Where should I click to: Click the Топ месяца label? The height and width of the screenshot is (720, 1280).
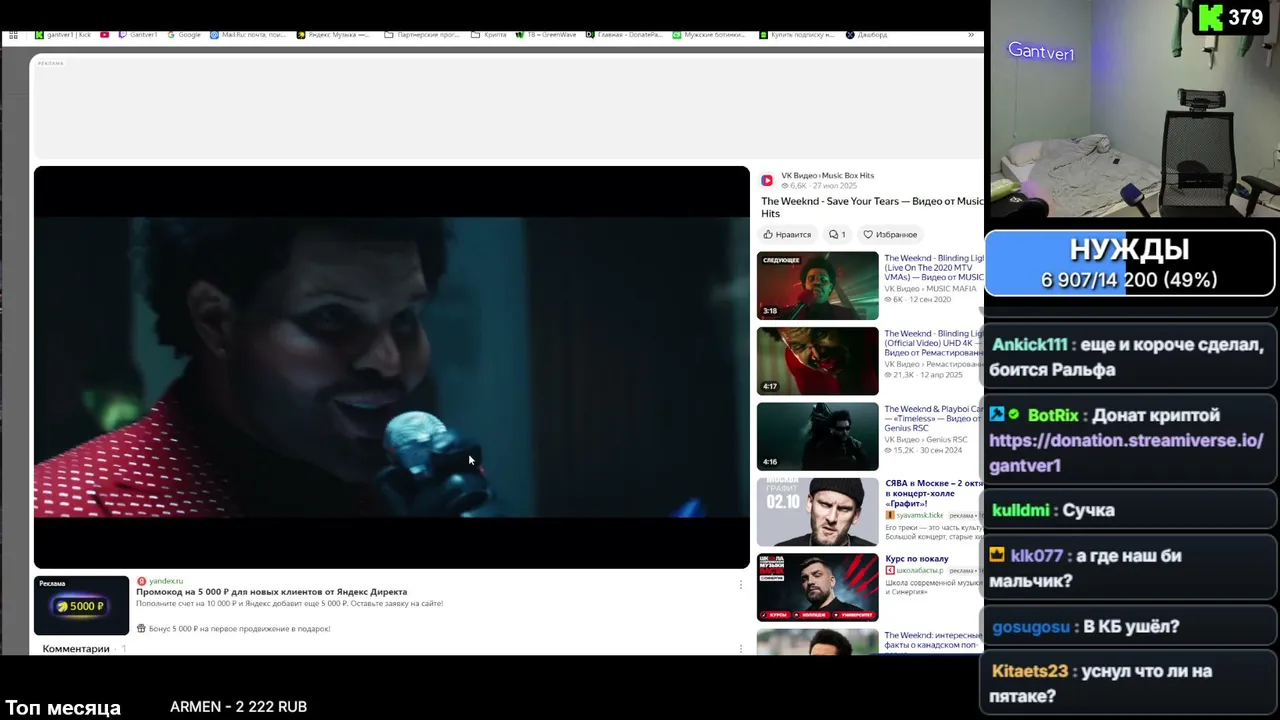click(x=63, y=708)
